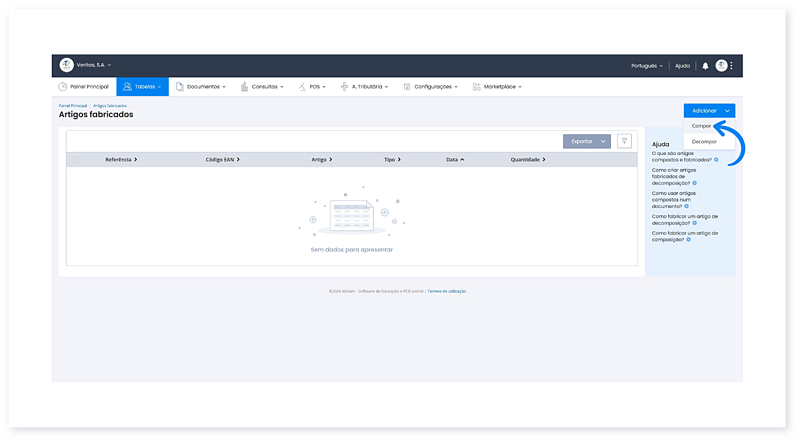The height and width of the screenshot is (442, 800).
Task: Click the Exportar button
Action: point(581,141)
